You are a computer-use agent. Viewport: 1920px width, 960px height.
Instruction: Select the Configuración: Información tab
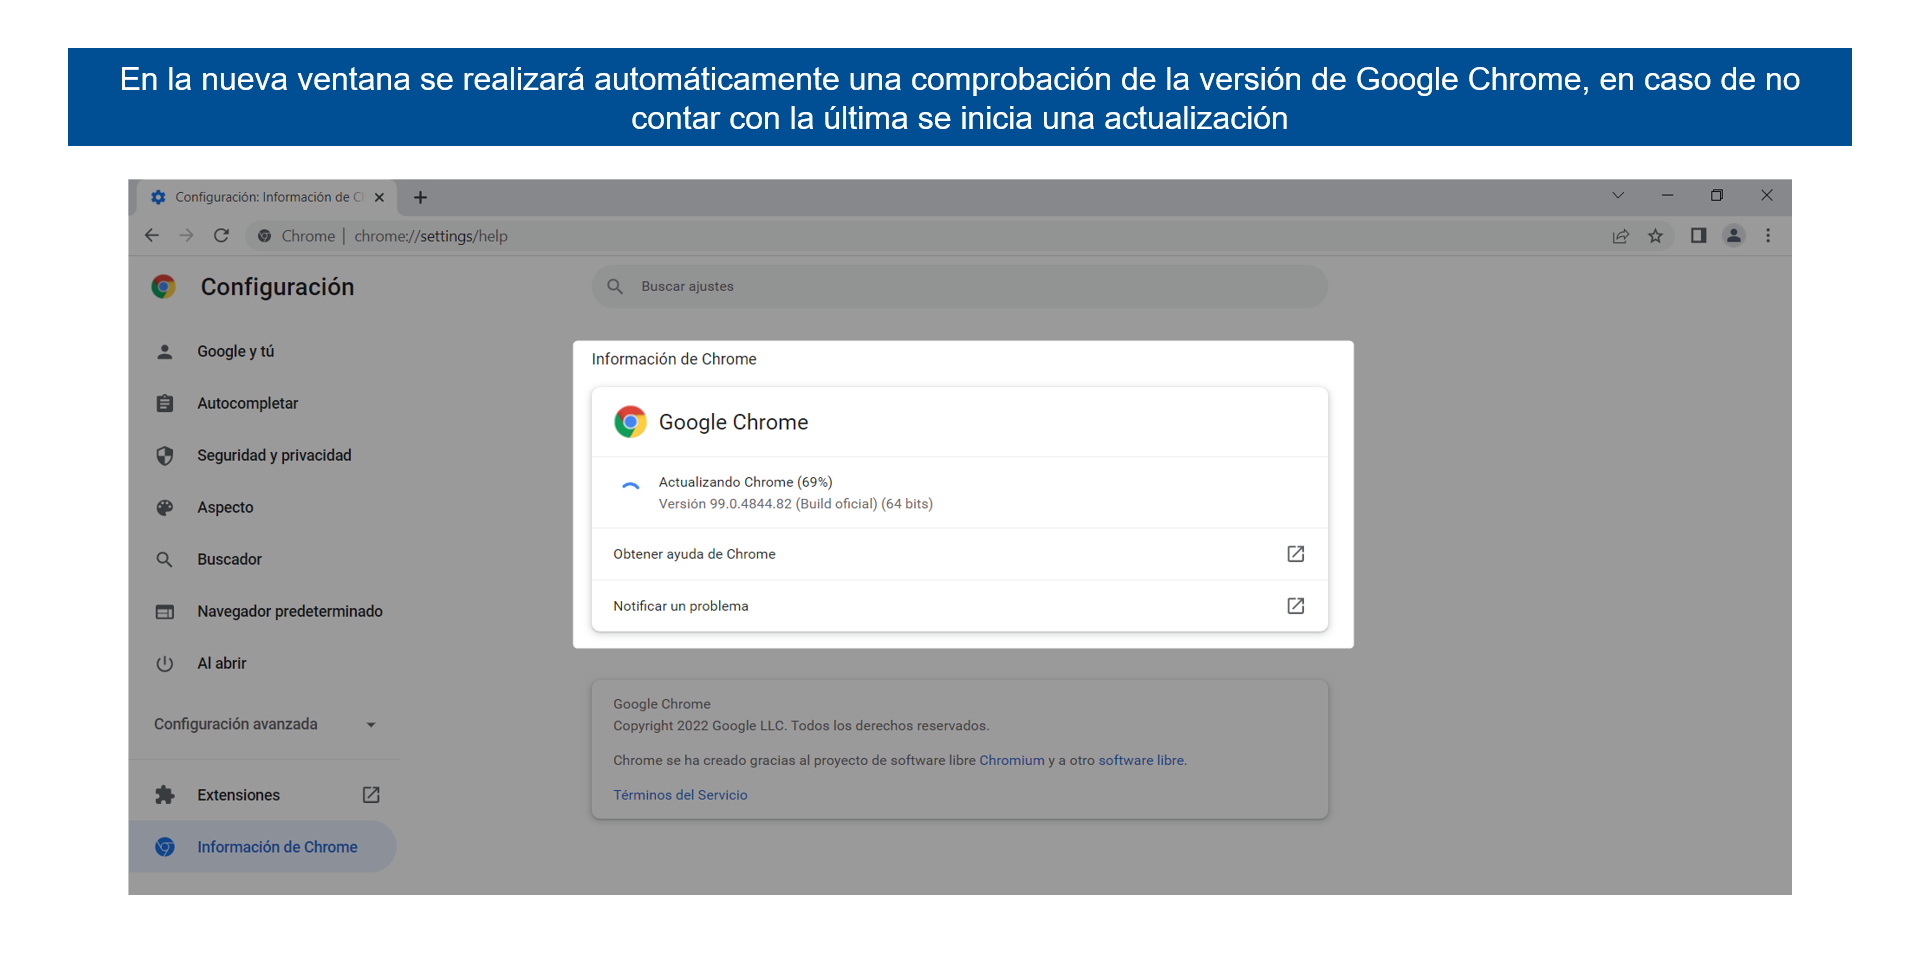265,198
